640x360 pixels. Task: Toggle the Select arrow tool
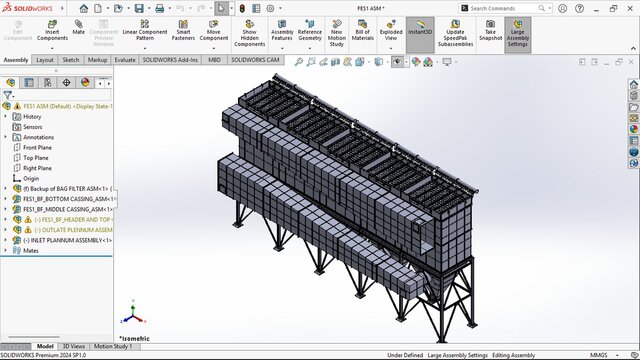pos(221,8)
